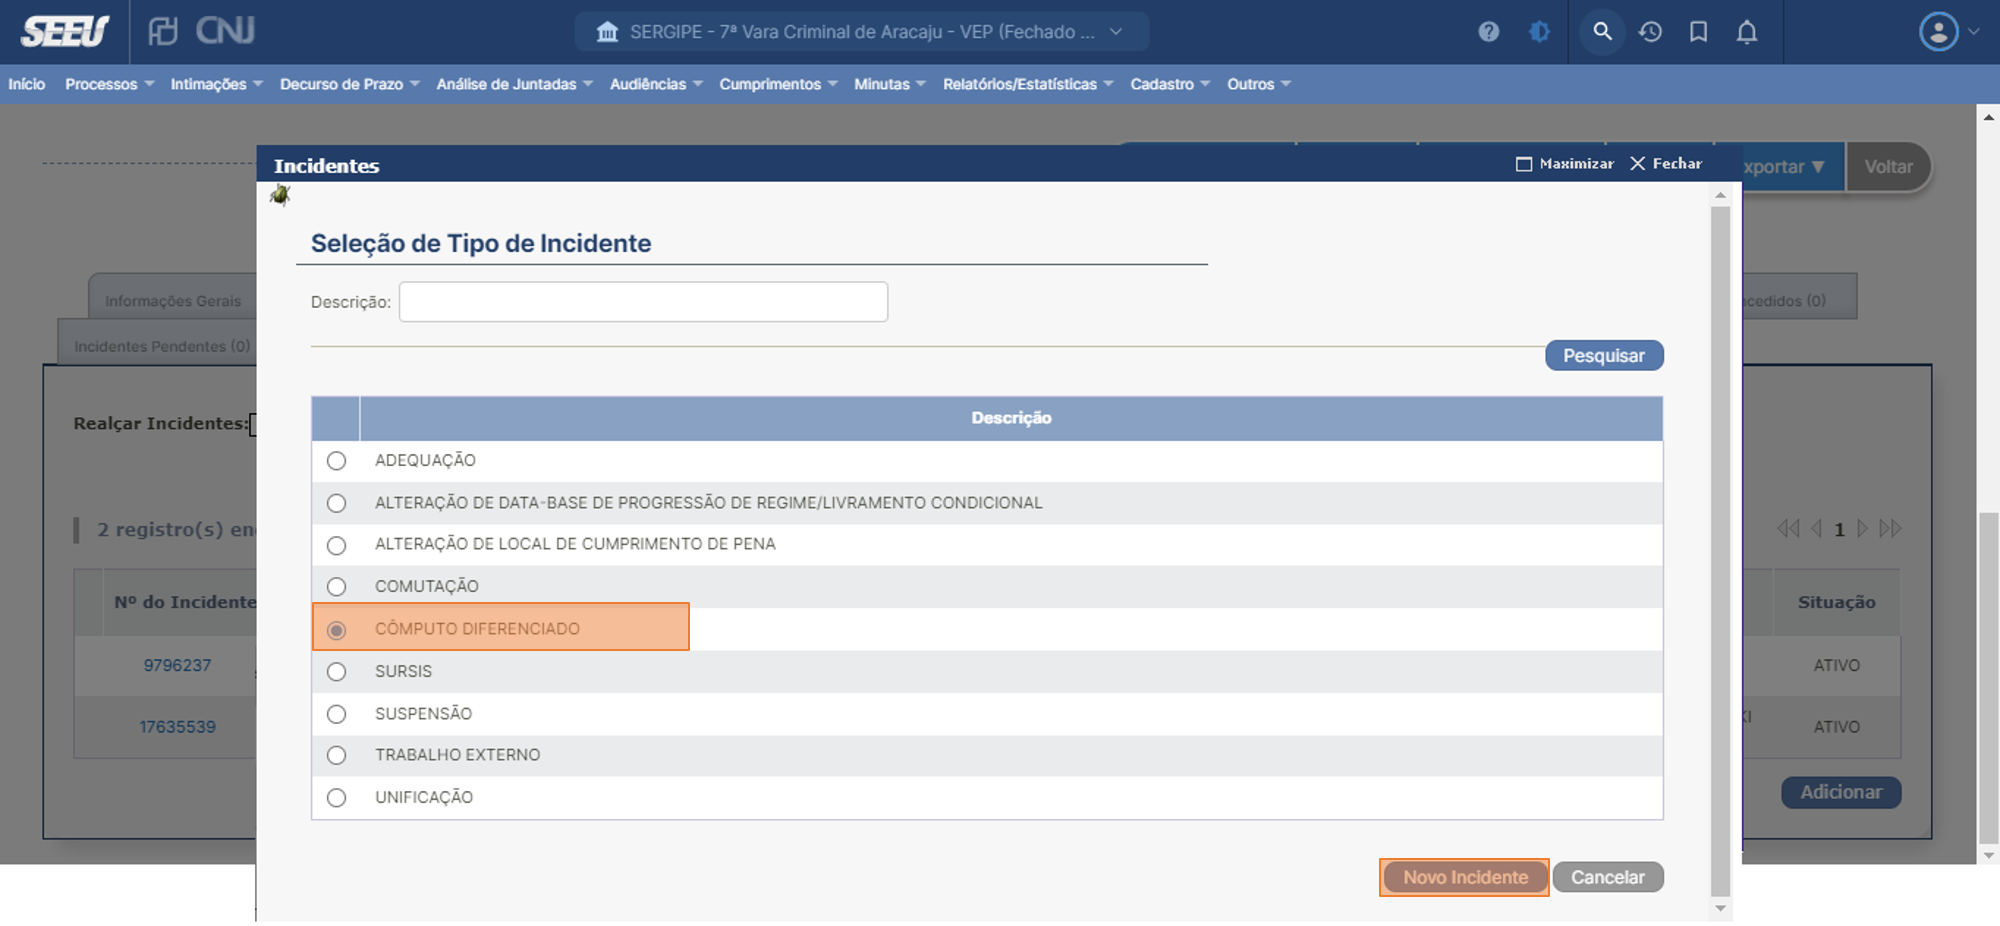Screen dimensions: 2000x926
Task: Click the Descrição column header
Action: [x=1011, y=418]
